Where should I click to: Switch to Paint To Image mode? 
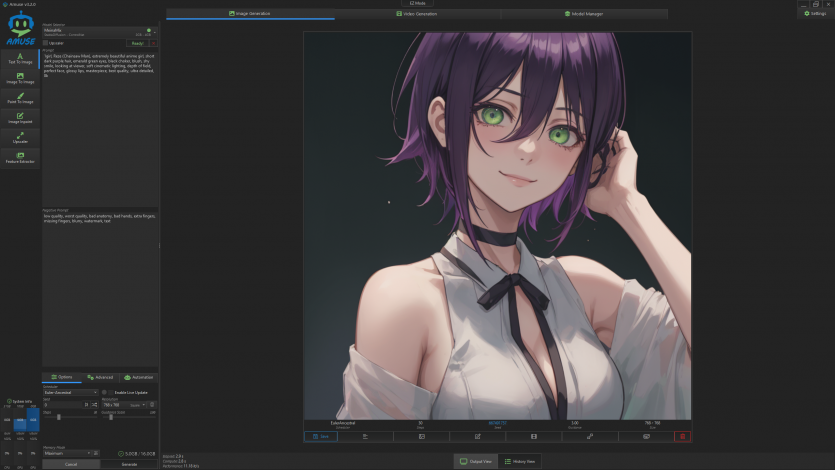pos(20,98)
